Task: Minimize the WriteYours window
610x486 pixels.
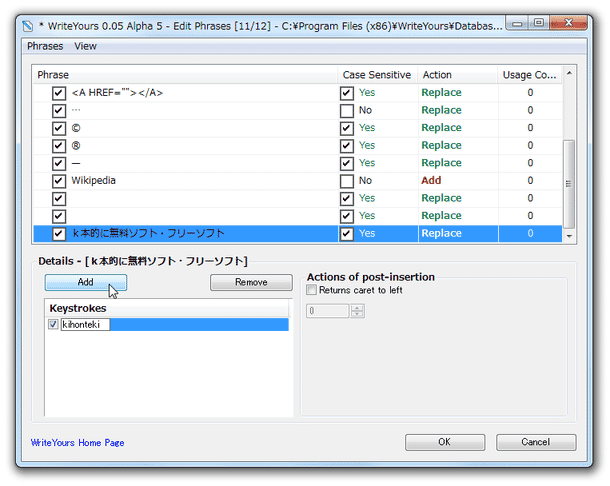Action: pyautogui.click(x=517, y=23)
